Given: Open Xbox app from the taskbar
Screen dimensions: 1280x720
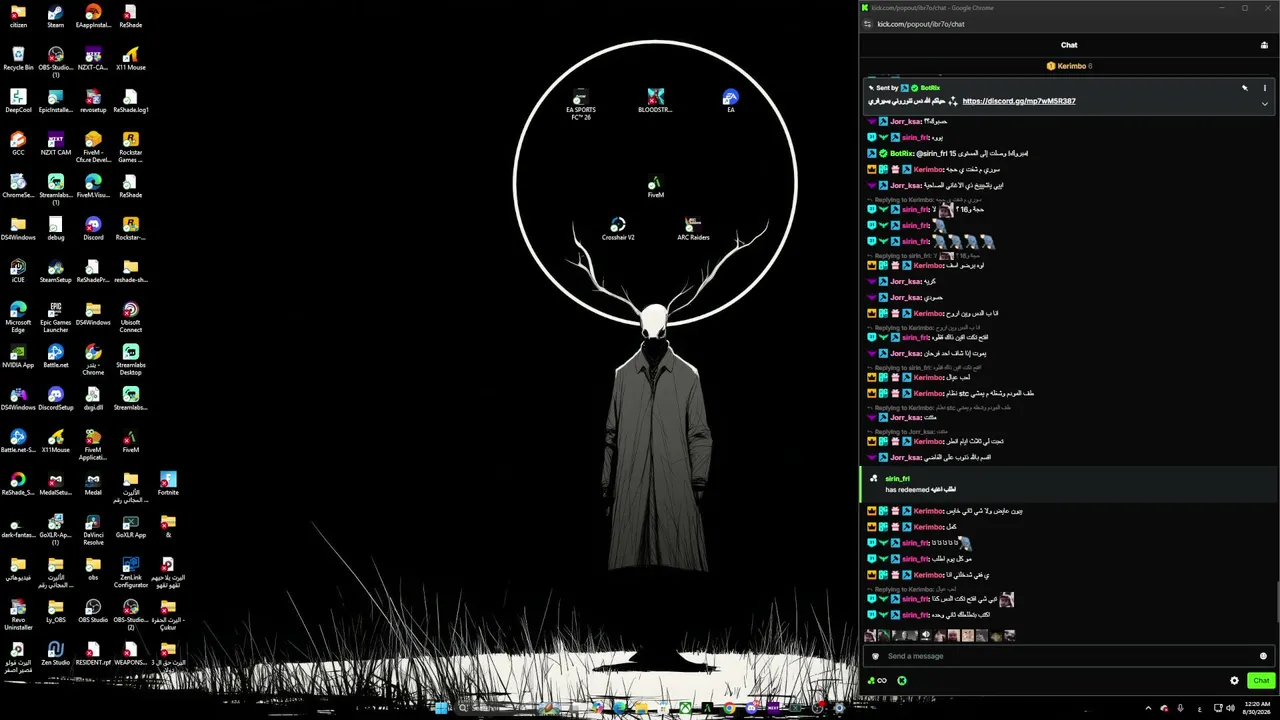Looking at the screenshot, I should pyautogui.click(x=685, y=708).
